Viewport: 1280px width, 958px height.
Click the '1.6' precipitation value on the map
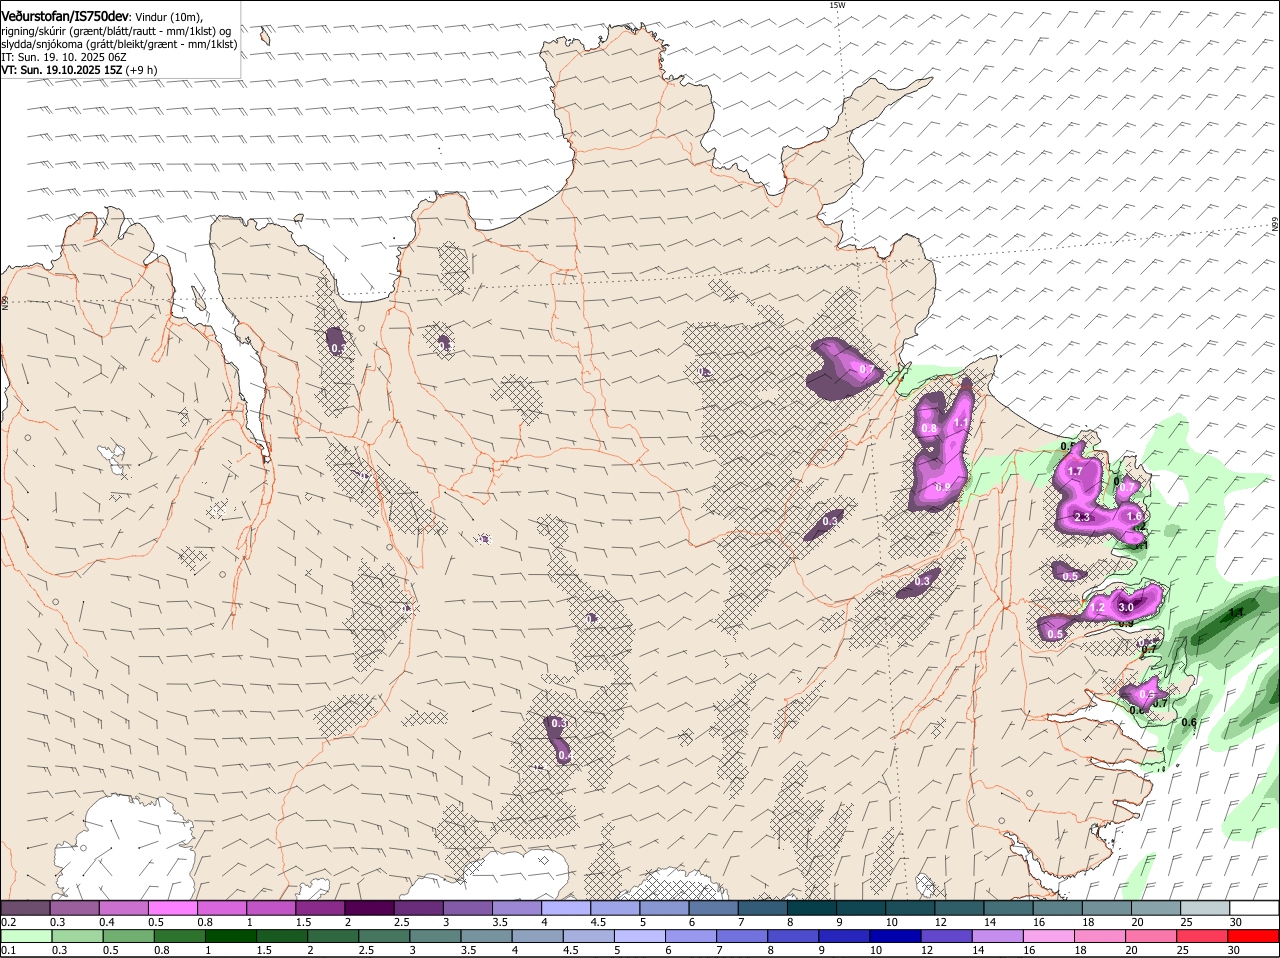1134,516
